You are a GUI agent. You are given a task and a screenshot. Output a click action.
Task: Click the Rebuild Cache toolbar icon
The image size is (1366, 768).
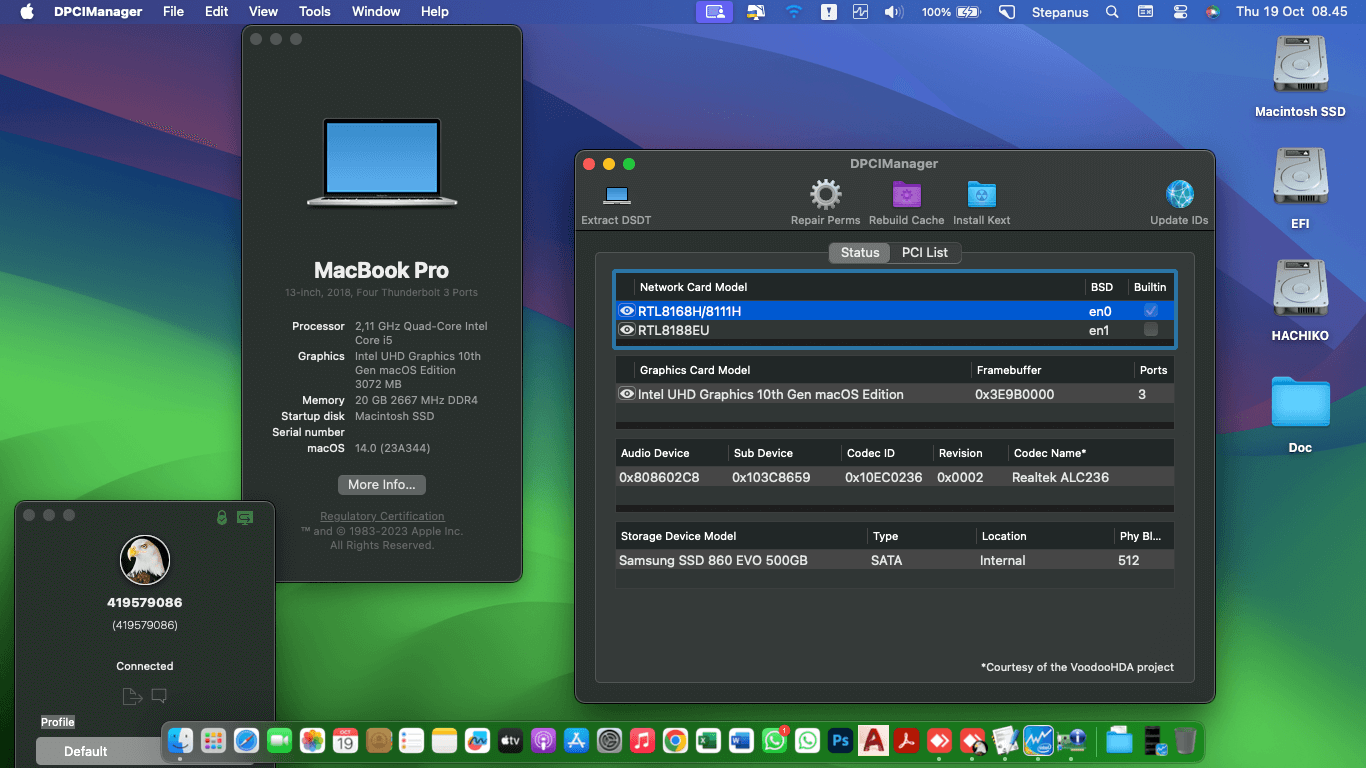point(906,194)
